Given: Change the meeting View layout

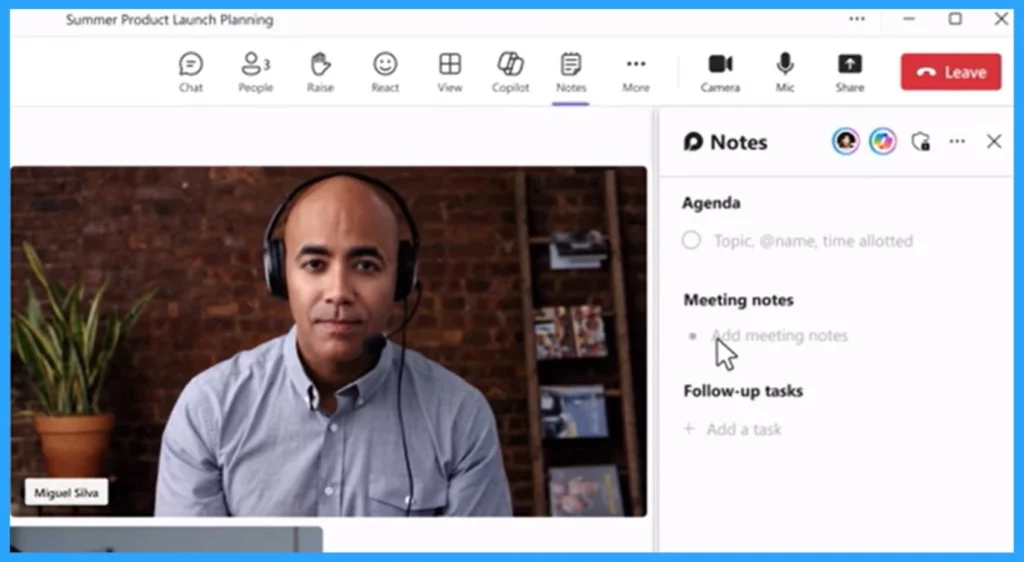Looking at the screenshot, I should [x=450, y=72].
